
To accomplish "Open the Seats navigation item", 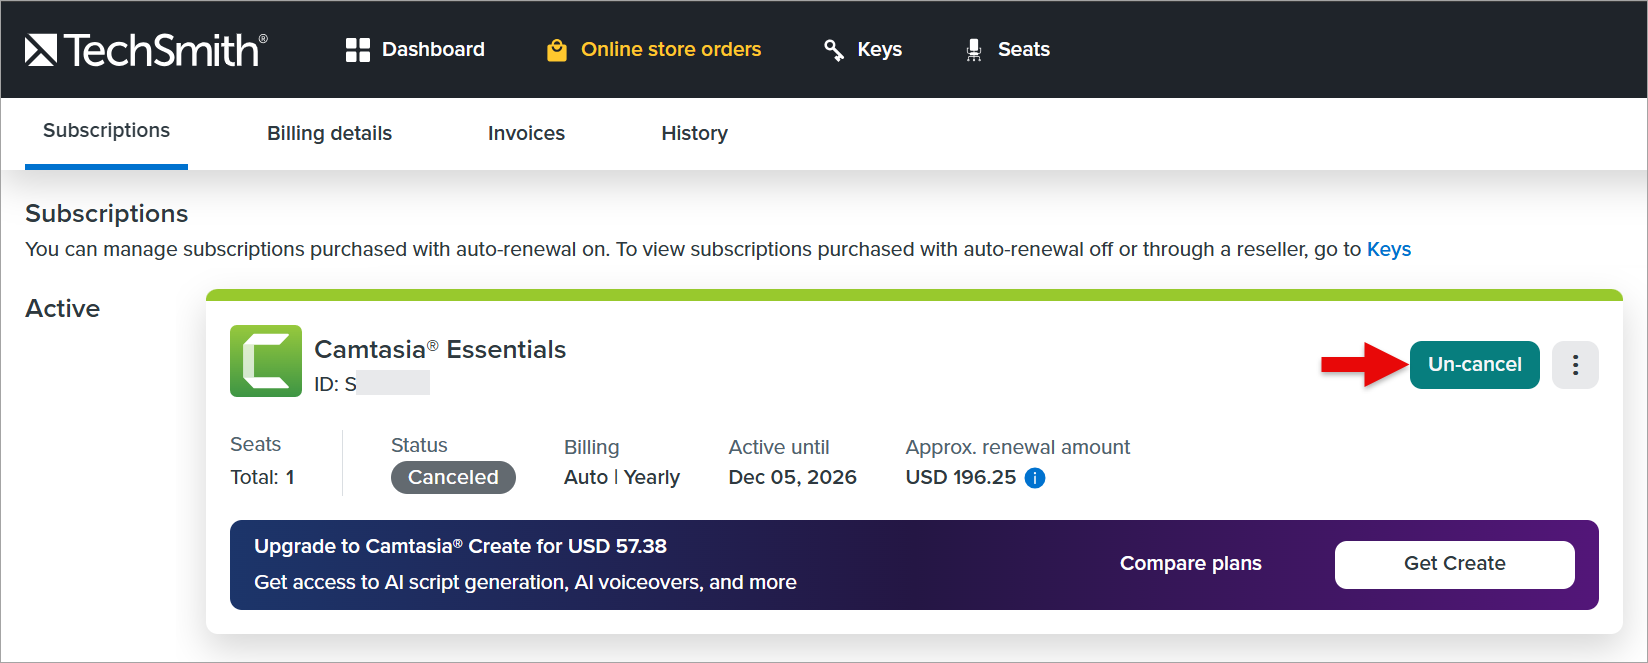I will pyautogui.click(x=1023, y=50).
